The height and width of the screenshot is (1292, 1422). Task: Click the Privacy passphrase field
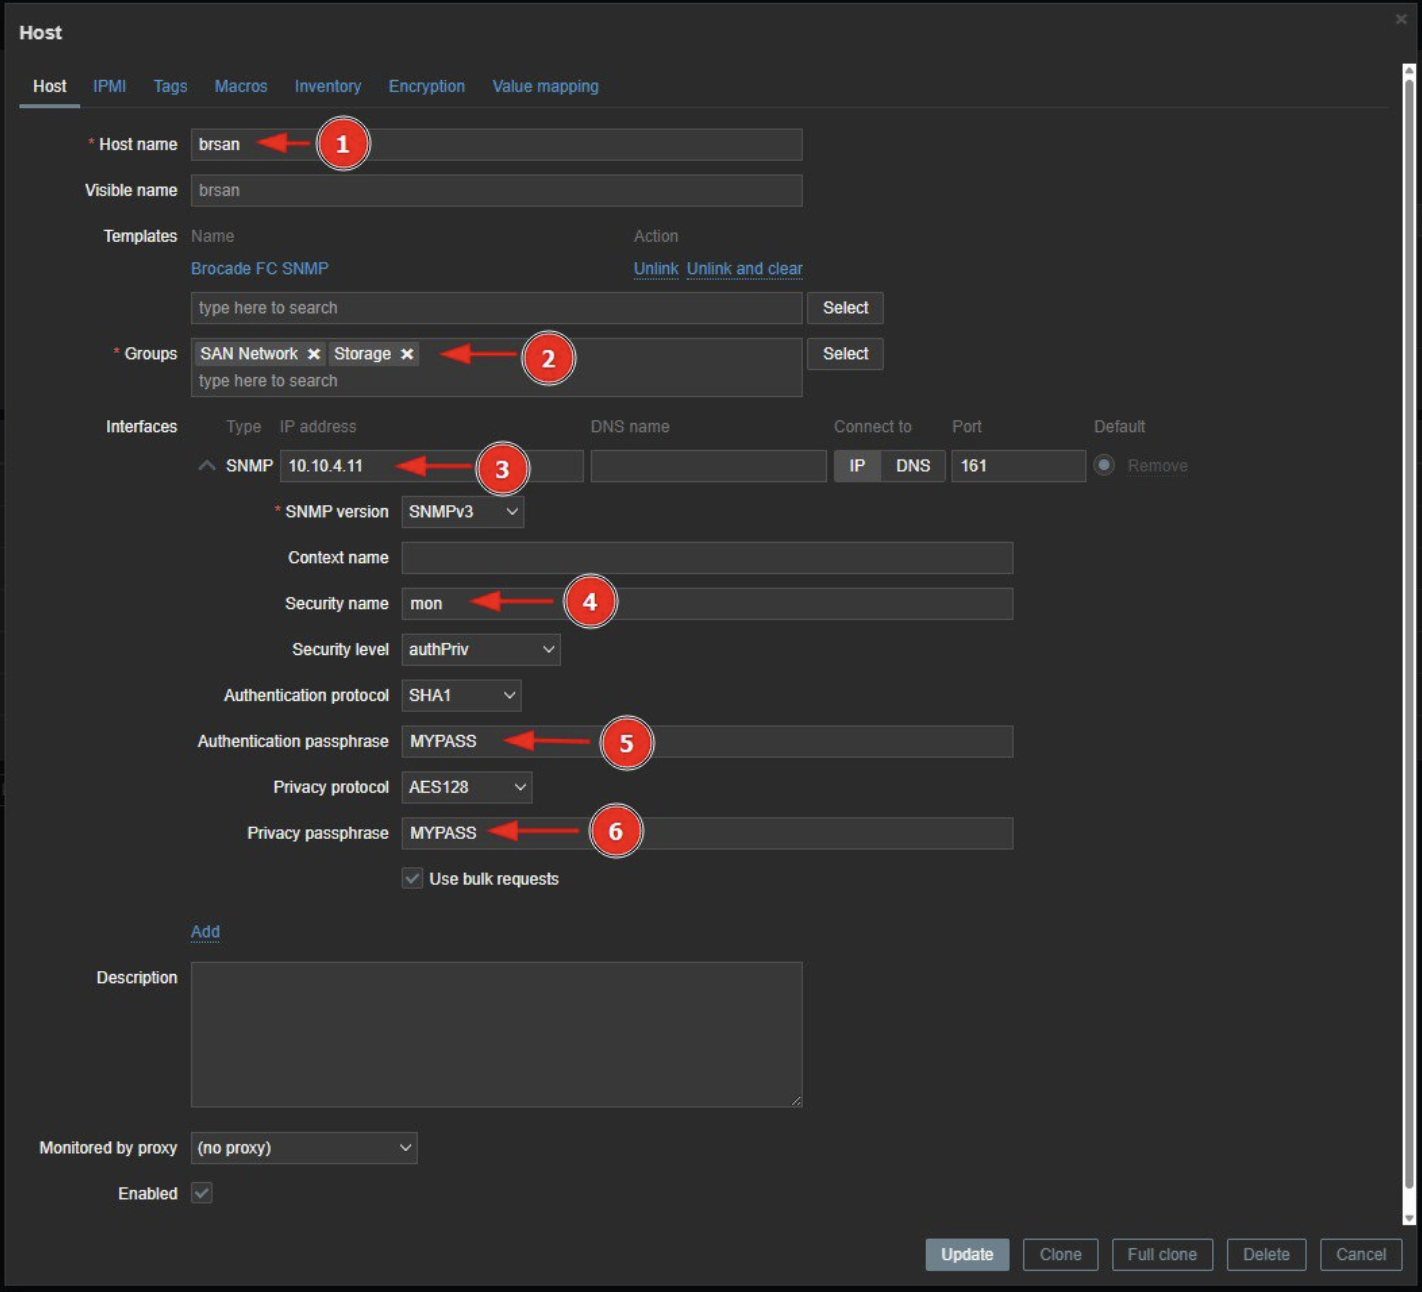point(707,834)
